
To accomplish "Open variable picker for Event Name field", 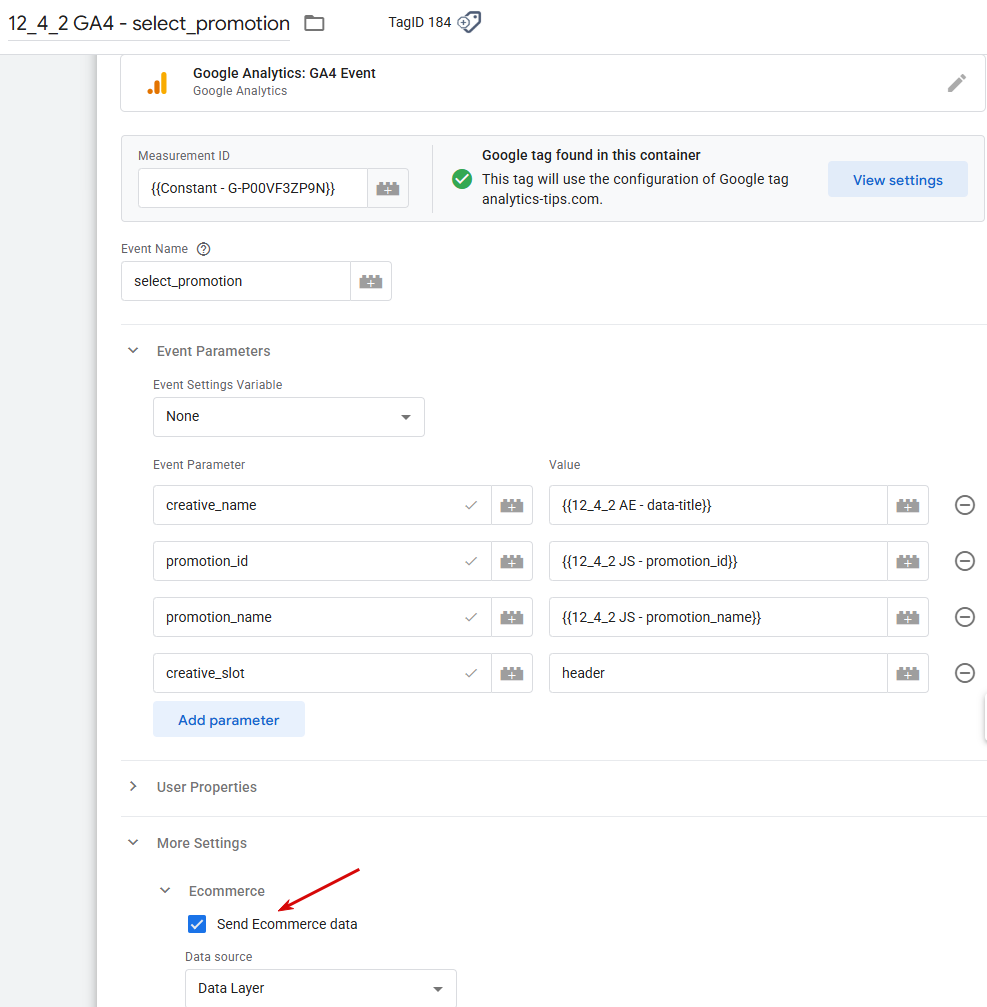I will pos(371,281).
